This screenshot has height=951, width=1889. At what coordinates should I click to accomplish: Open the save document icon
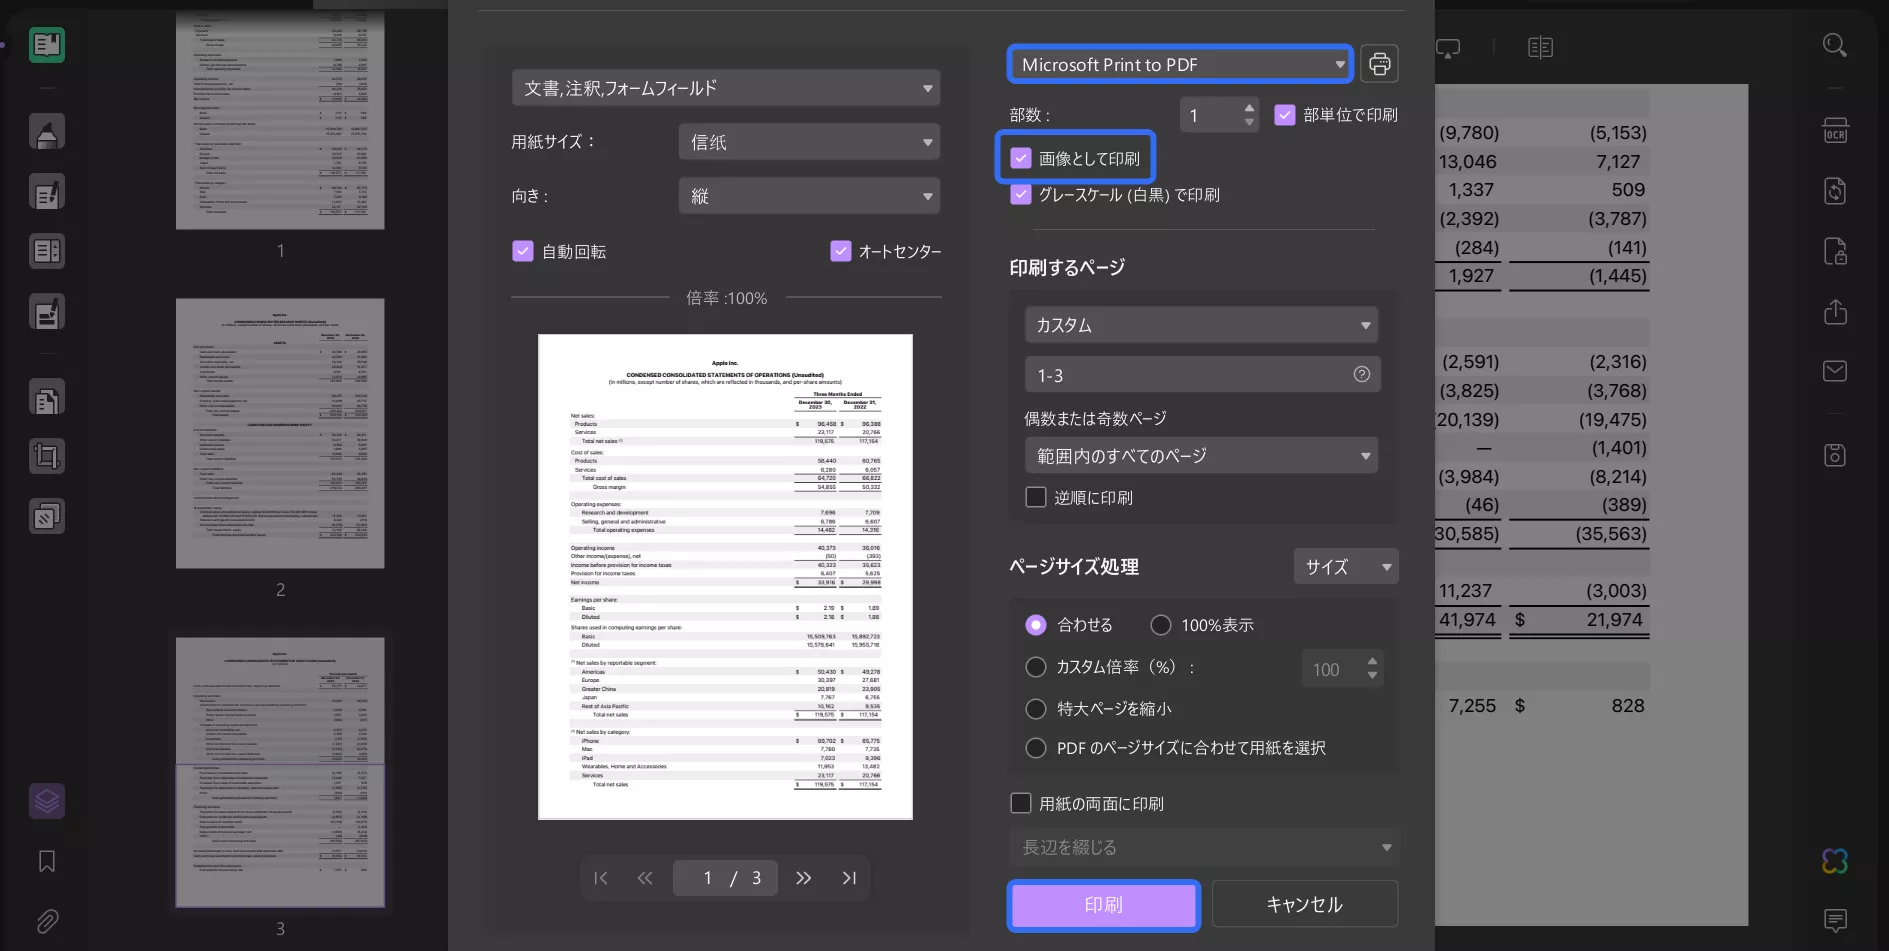point(1835,455)
